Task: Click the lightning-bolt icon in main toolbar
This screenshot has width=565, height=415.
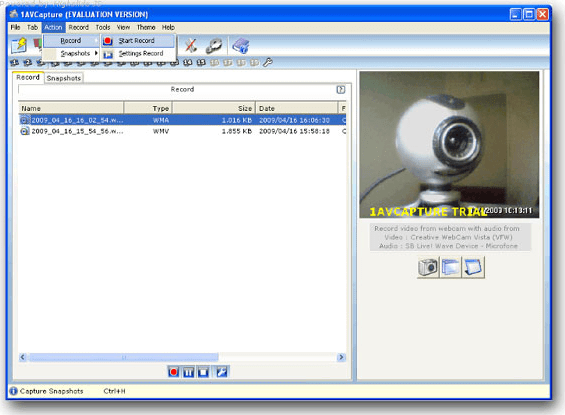Action: (x=19, y=45)
